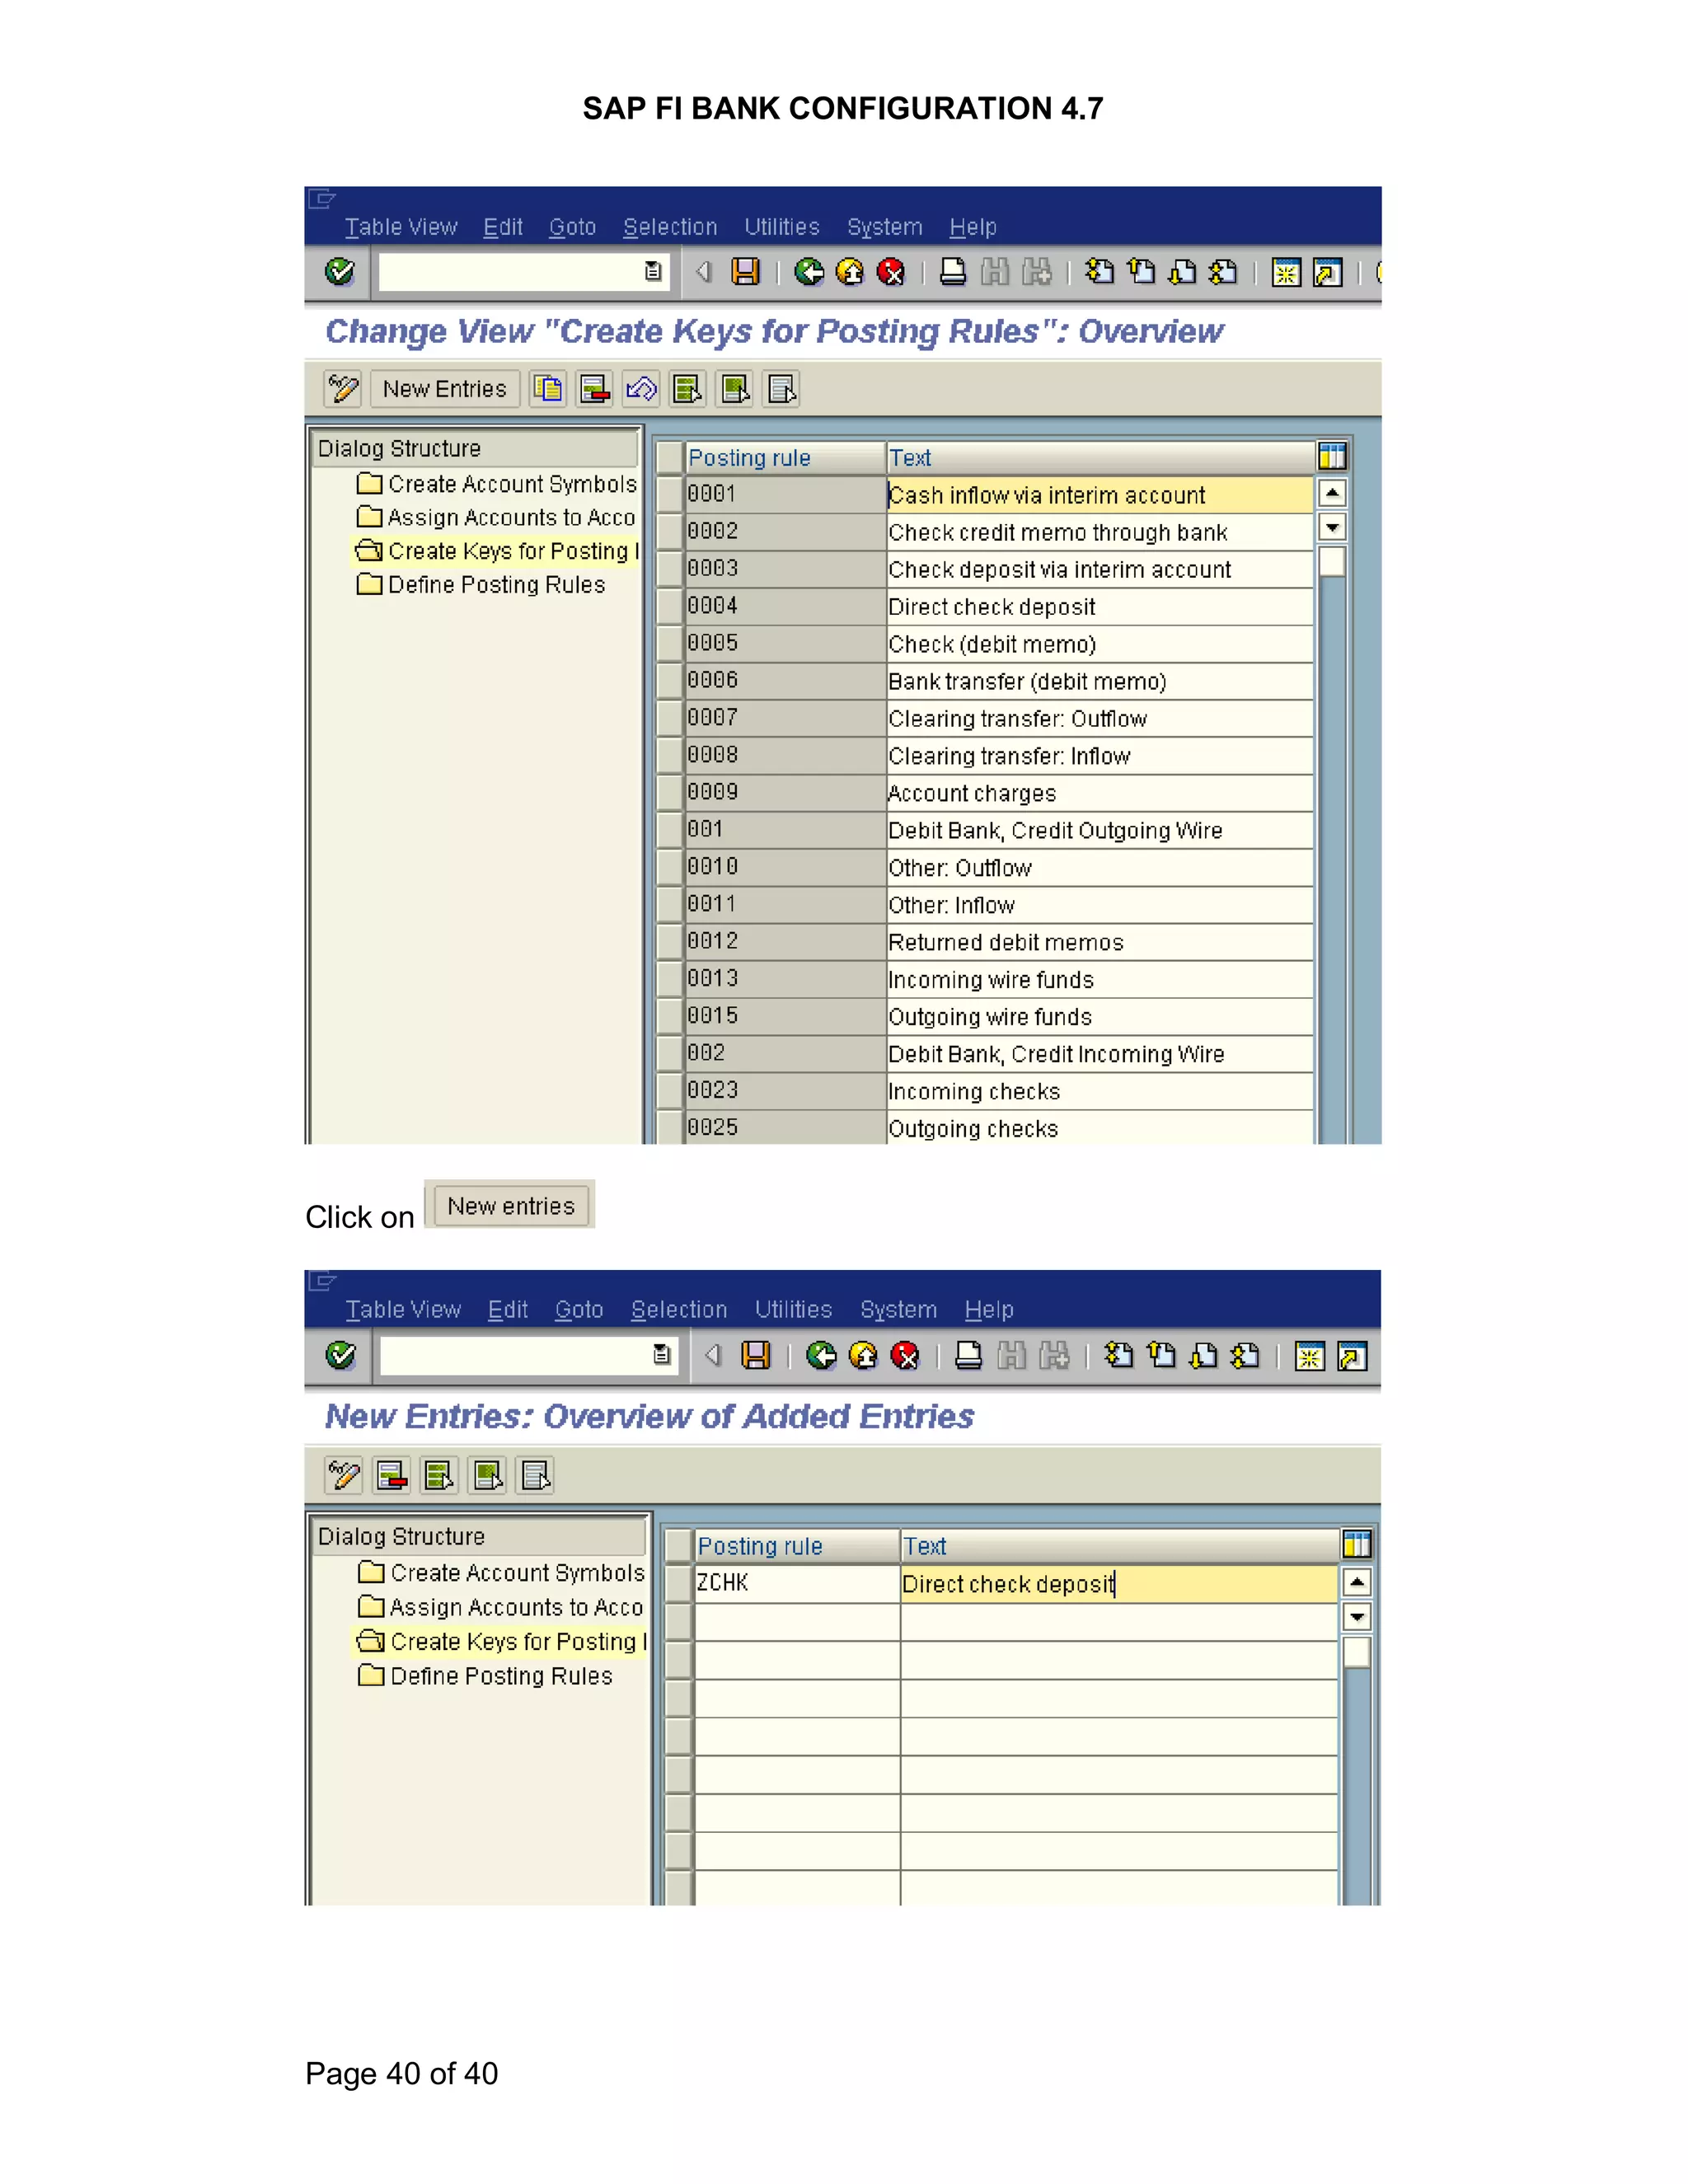Click ZCHK posting rule field

click(797, 1583)
